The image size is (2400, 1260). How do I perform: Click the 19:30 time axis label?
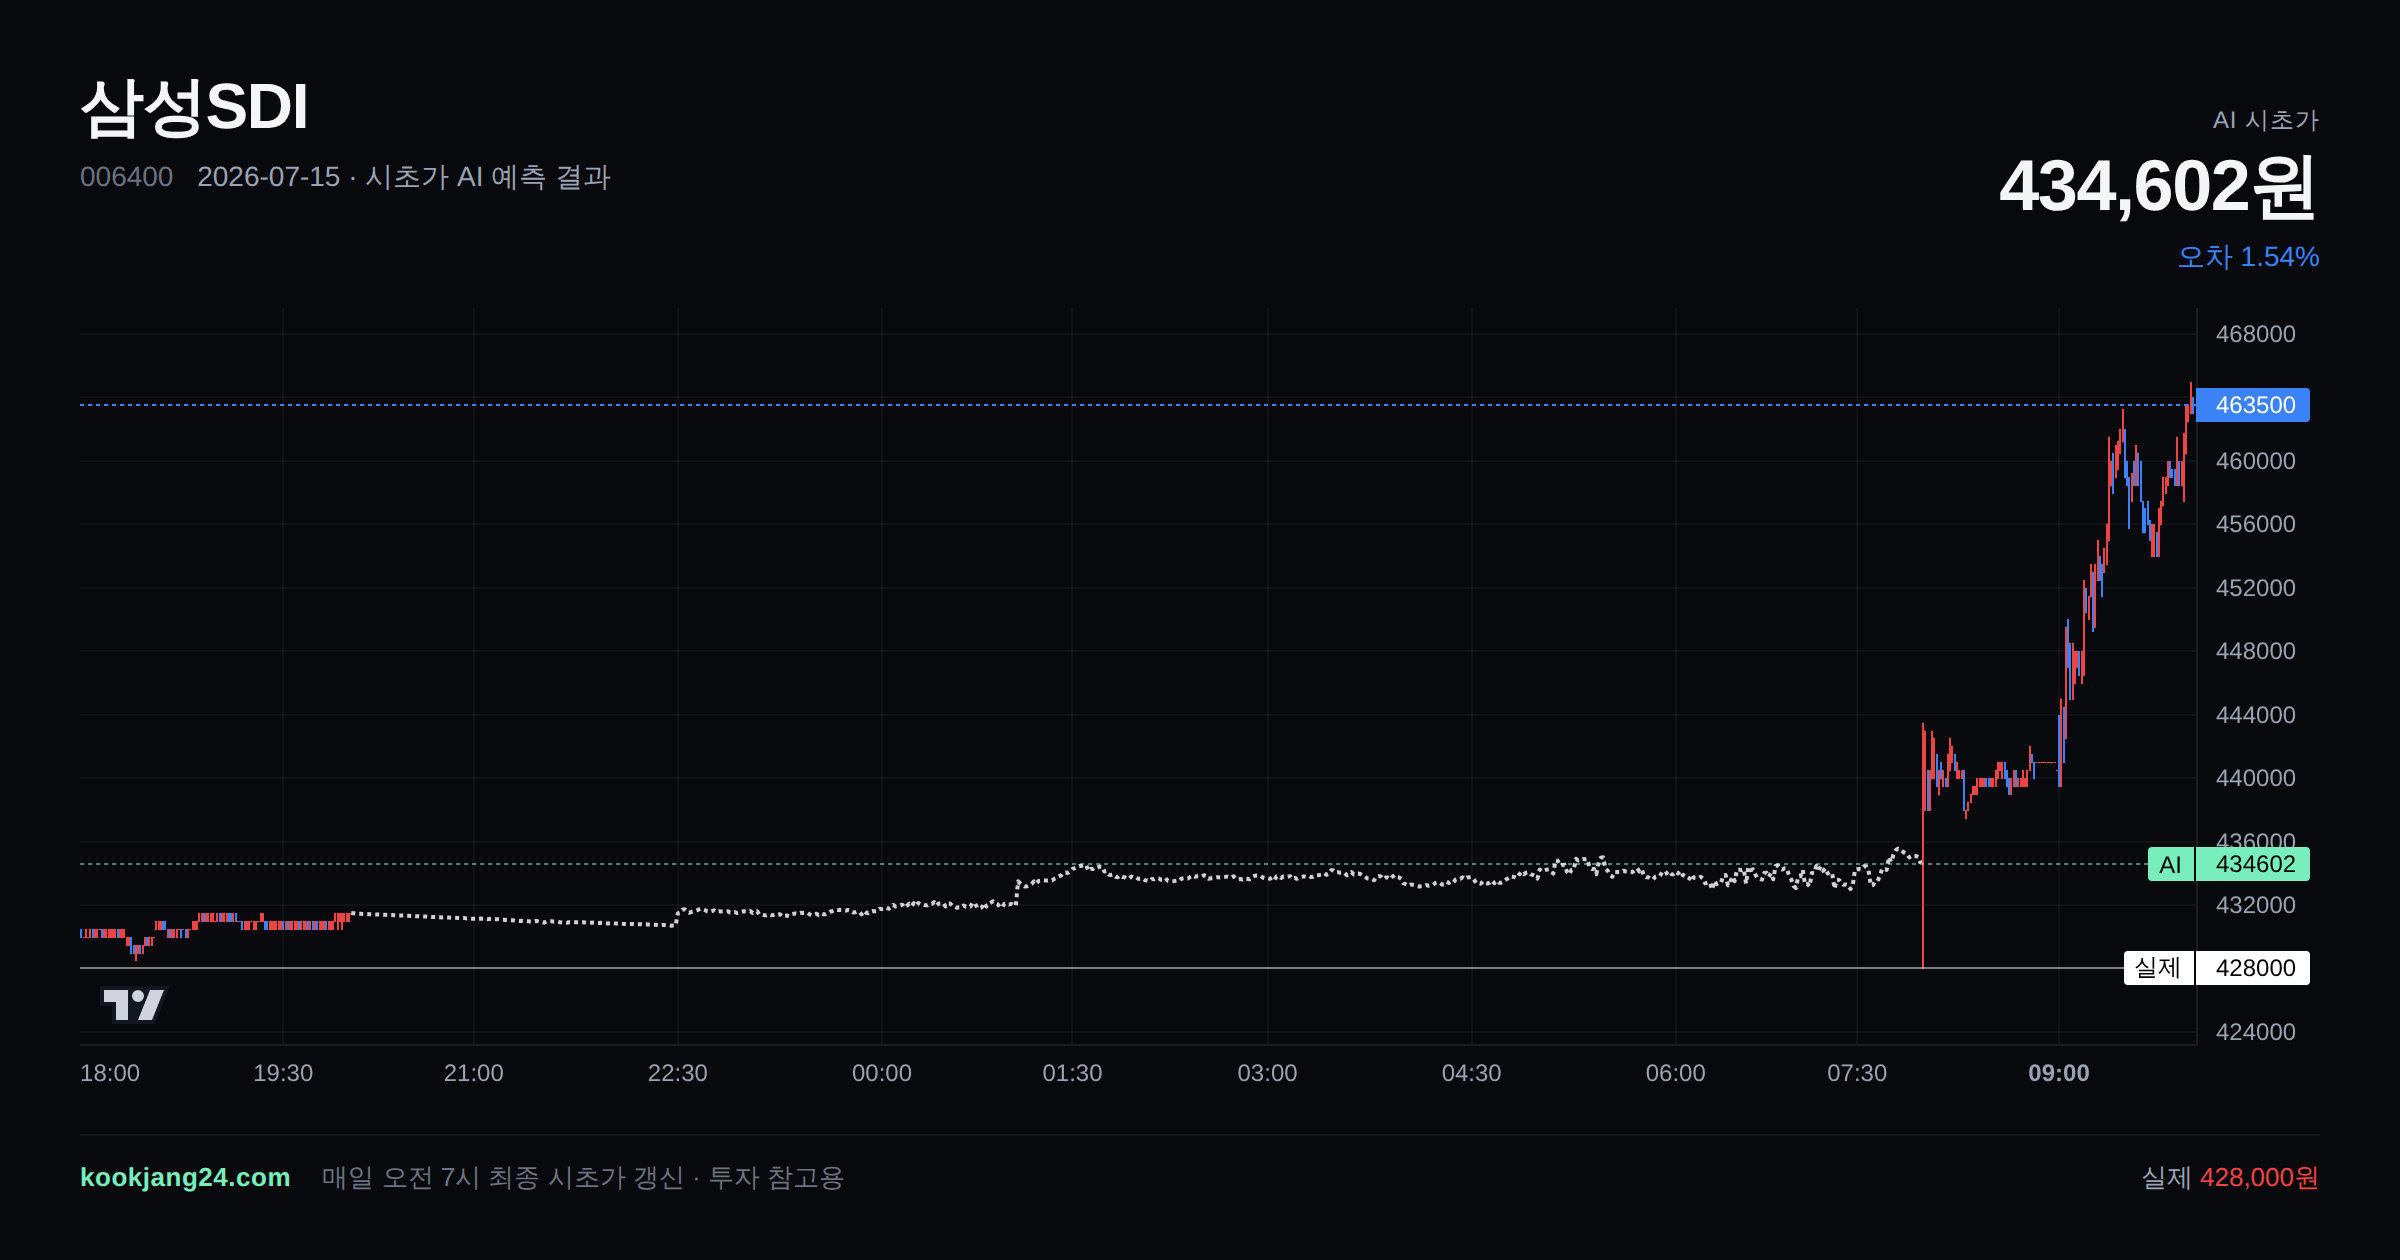(283, 1073)
